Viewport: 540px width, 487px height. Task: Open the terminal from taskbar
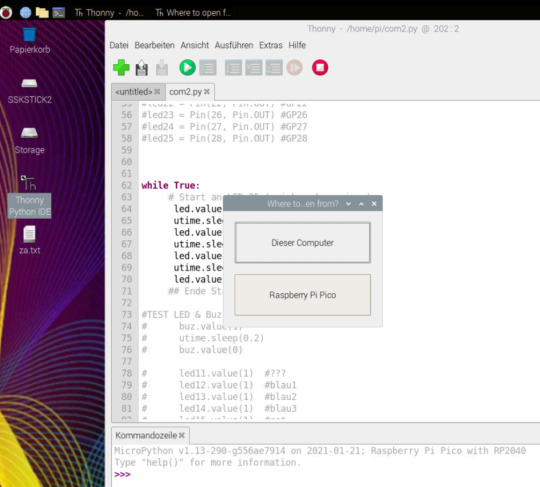coord(59,13)
